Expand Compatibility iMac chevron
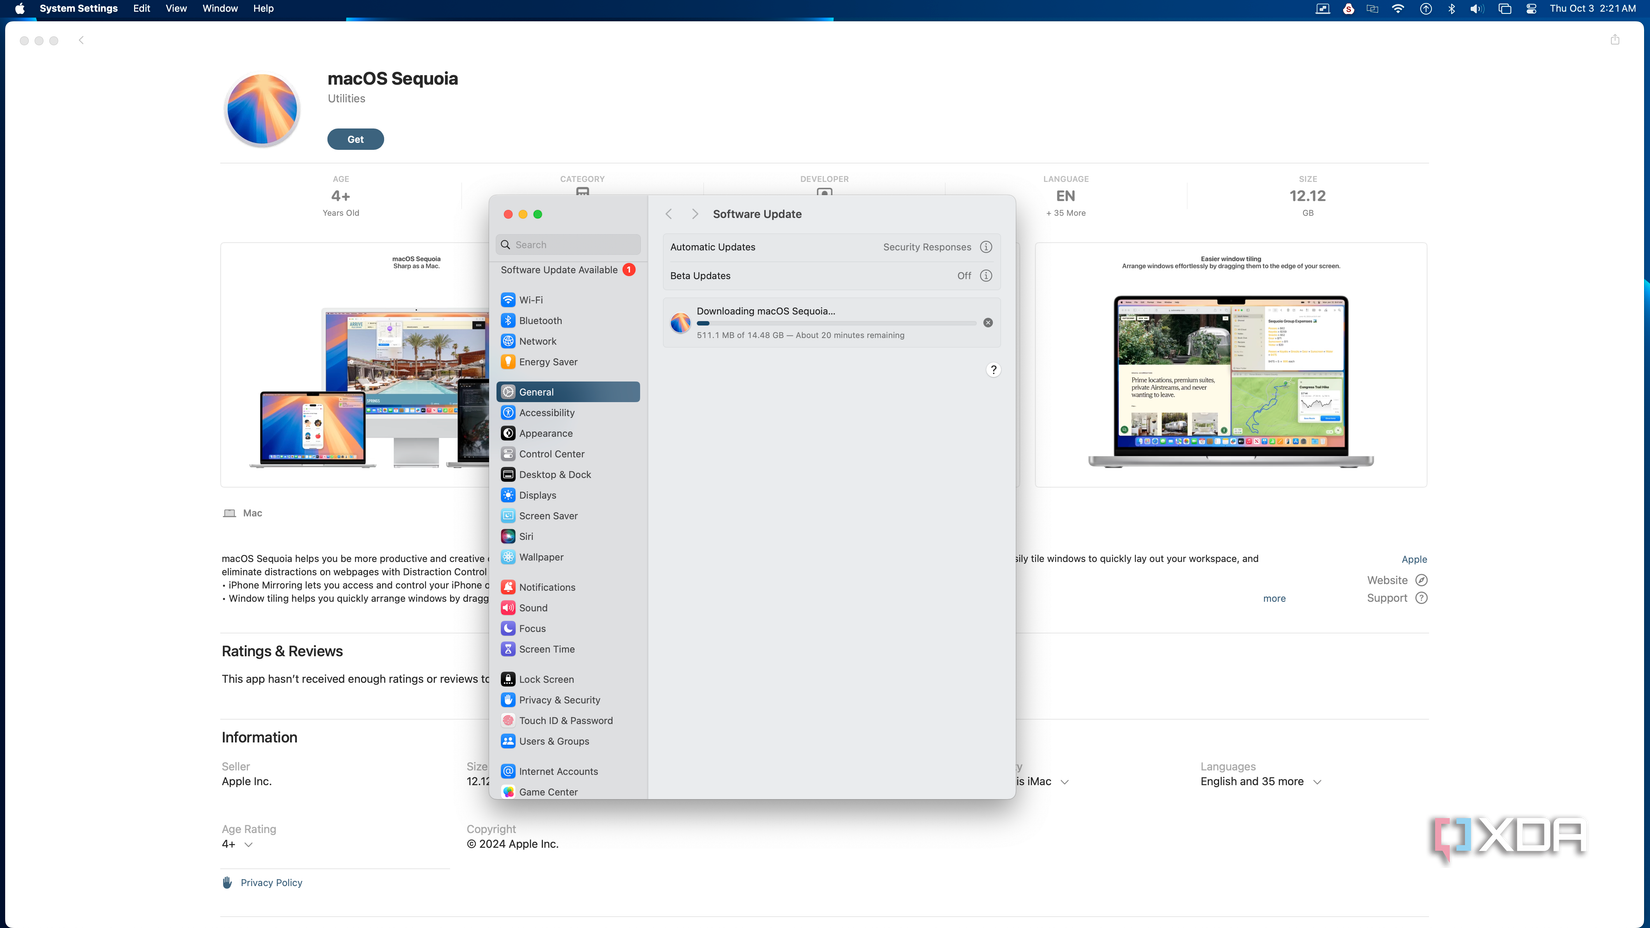The height and width of the screenshot is (928, 1650). pyautogui.click(x=1064, y=782)
